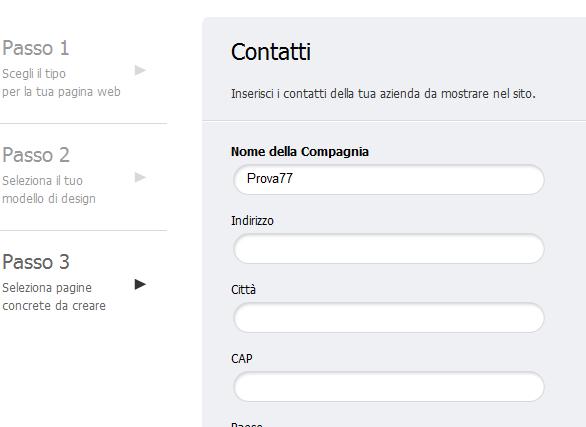Click the arrow icon beside Passo 2
Screen dimensions: 586x427
140,177
